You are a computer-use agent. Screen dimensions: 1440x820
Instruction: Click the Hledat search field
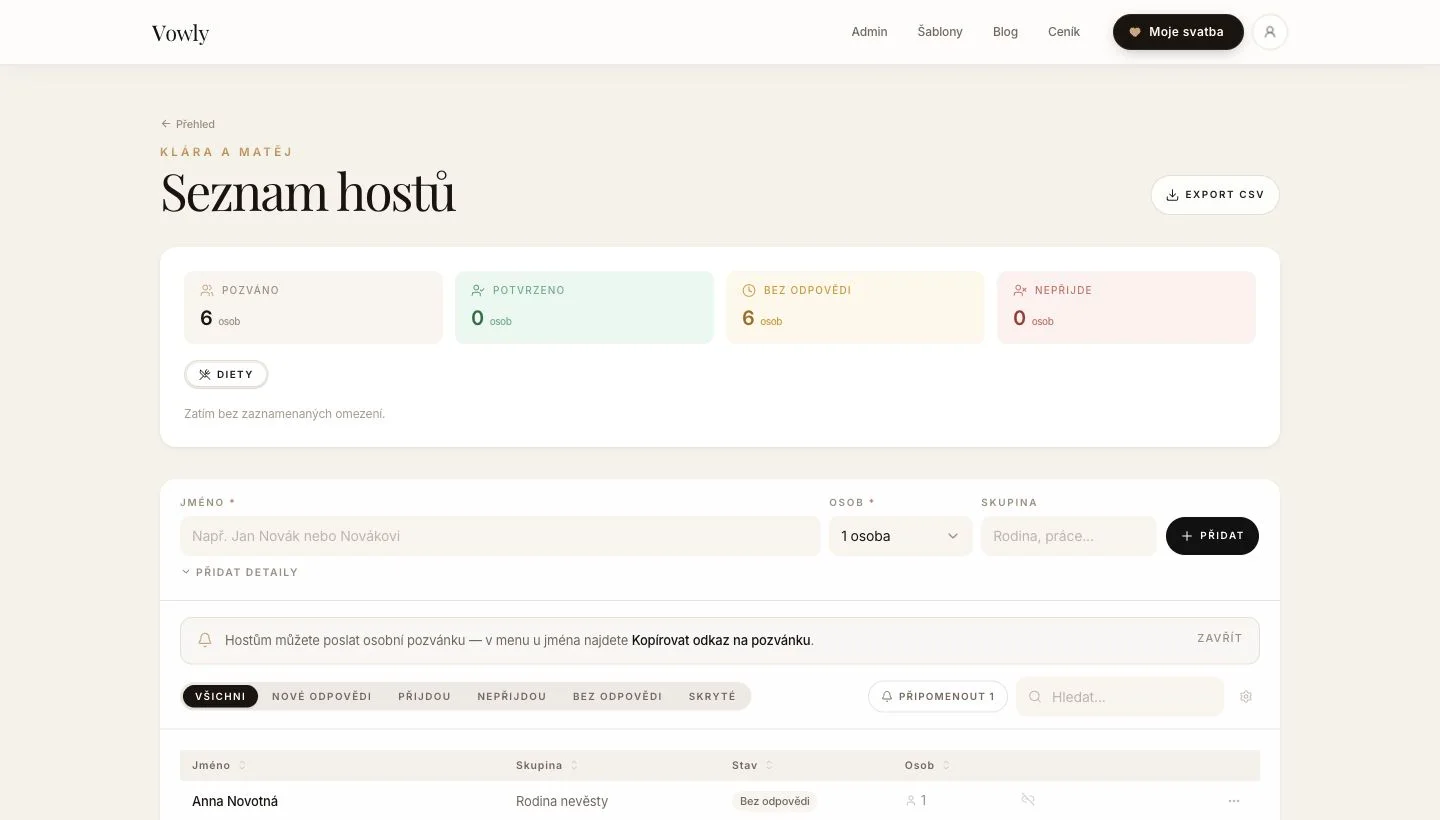click(x=1120, y=697)
